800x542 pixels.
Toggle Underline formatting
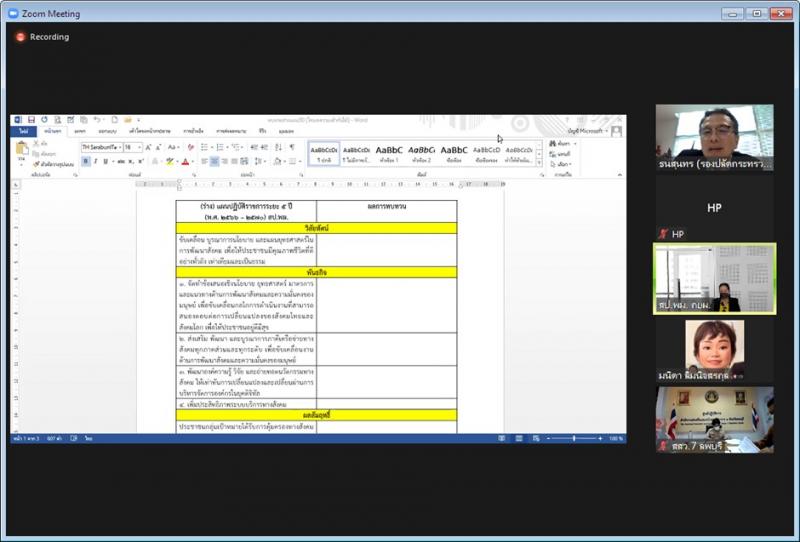tap(106, 161)
